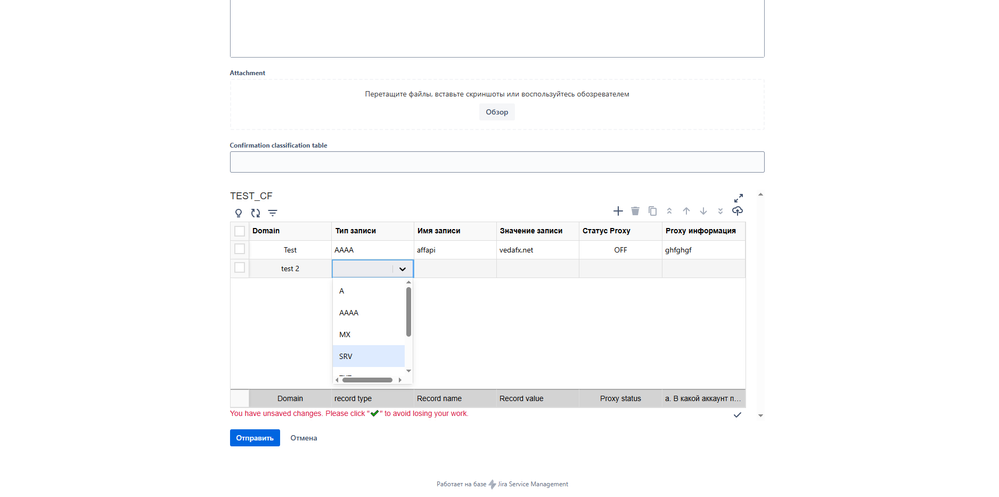Viewport: 999px width, 497px height.
Task: Click the copy row icon
Action: 652,211
